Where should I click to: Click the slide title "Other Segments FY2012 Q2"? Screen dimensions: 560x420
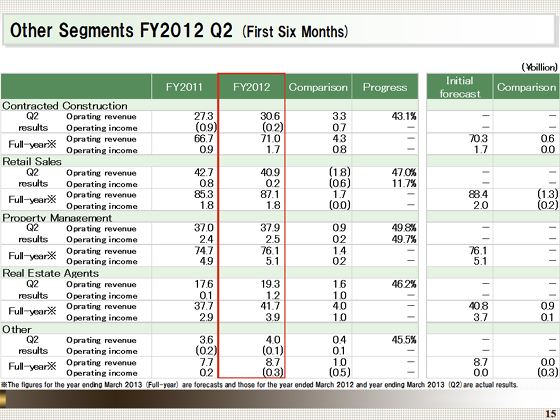point(121,30)
